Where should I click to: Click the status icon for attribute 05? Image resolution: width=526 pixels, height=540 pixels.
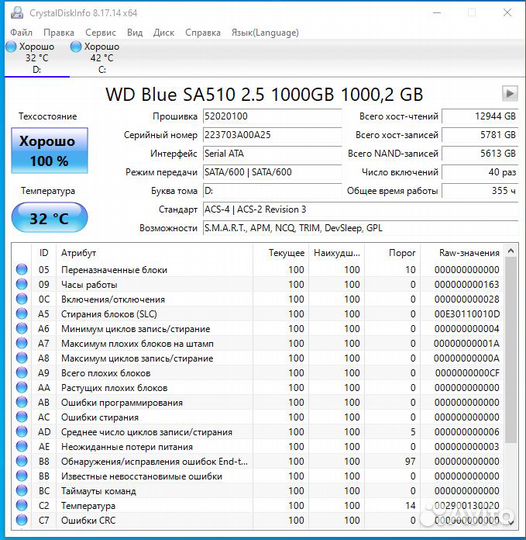click(x=22, y=269)
